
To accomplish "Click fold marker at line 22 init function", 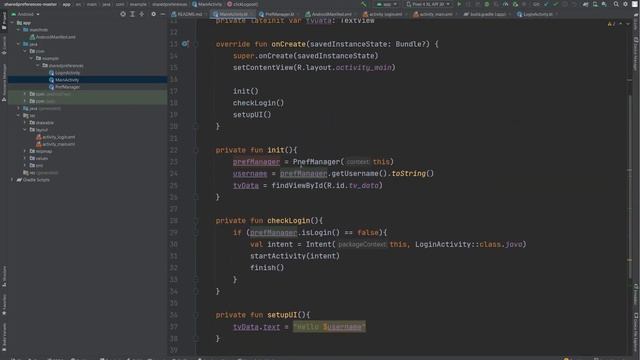I will (x=196, y=150).
